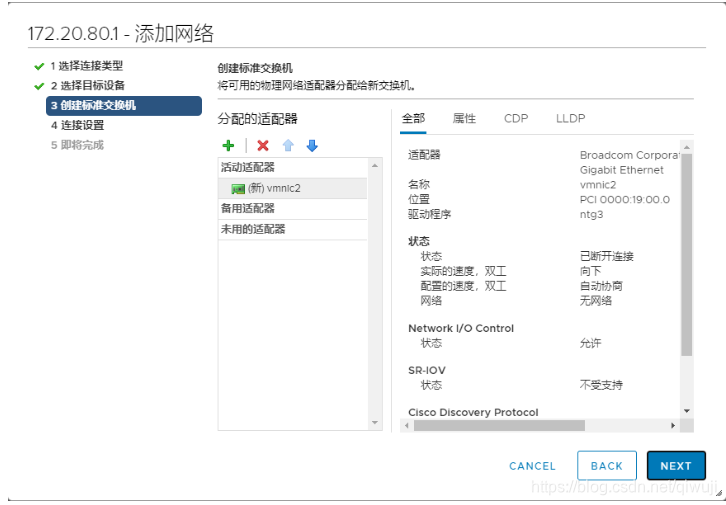726x505 pixels.
Task: Move adapter up with the up arrow icon
Action: tap(288, 146)
